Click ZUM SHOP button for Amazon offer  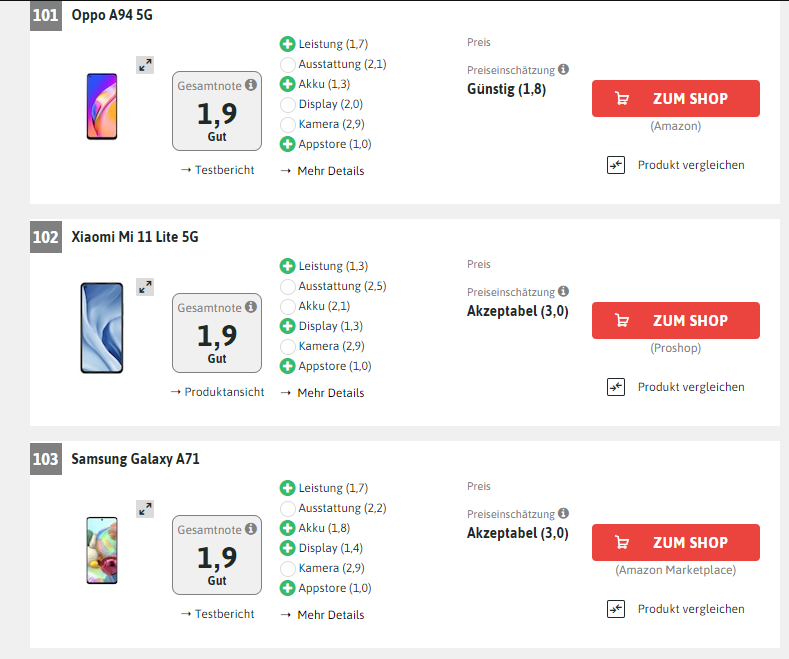676,99
